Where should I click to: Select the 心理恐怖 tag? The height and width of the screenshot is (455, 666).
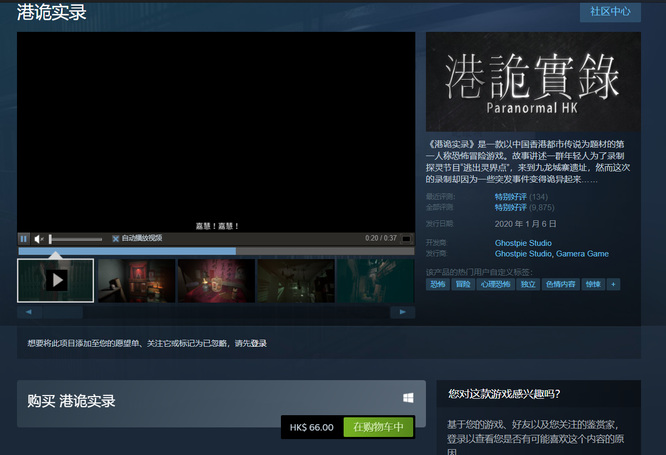pyautogui.click(x=495, y=284)
